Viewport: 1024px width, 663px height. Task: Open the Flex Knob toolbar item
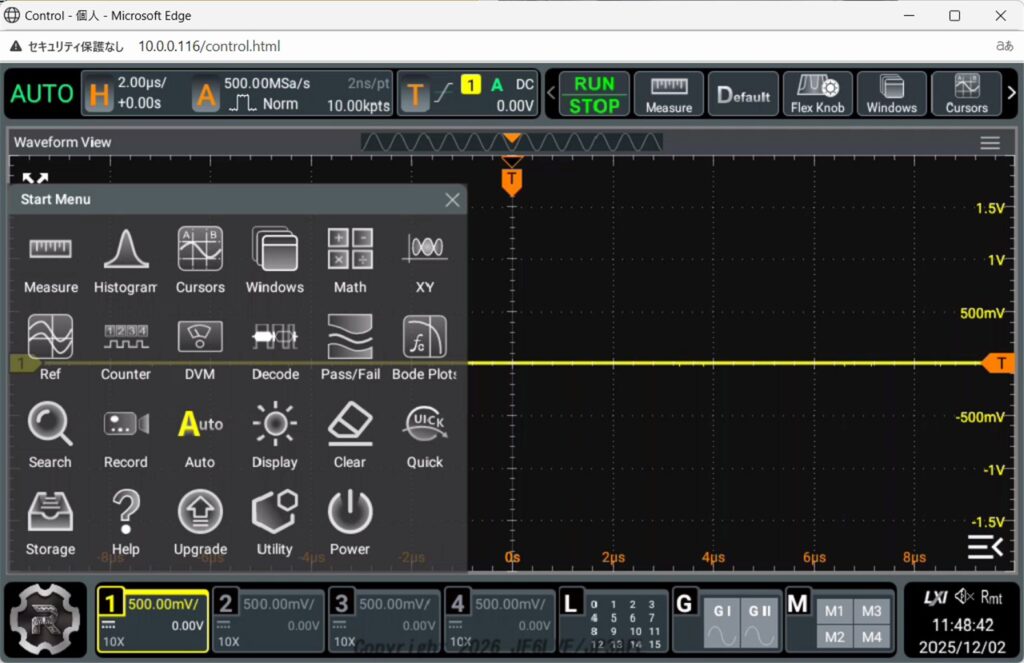click(817, 94)
